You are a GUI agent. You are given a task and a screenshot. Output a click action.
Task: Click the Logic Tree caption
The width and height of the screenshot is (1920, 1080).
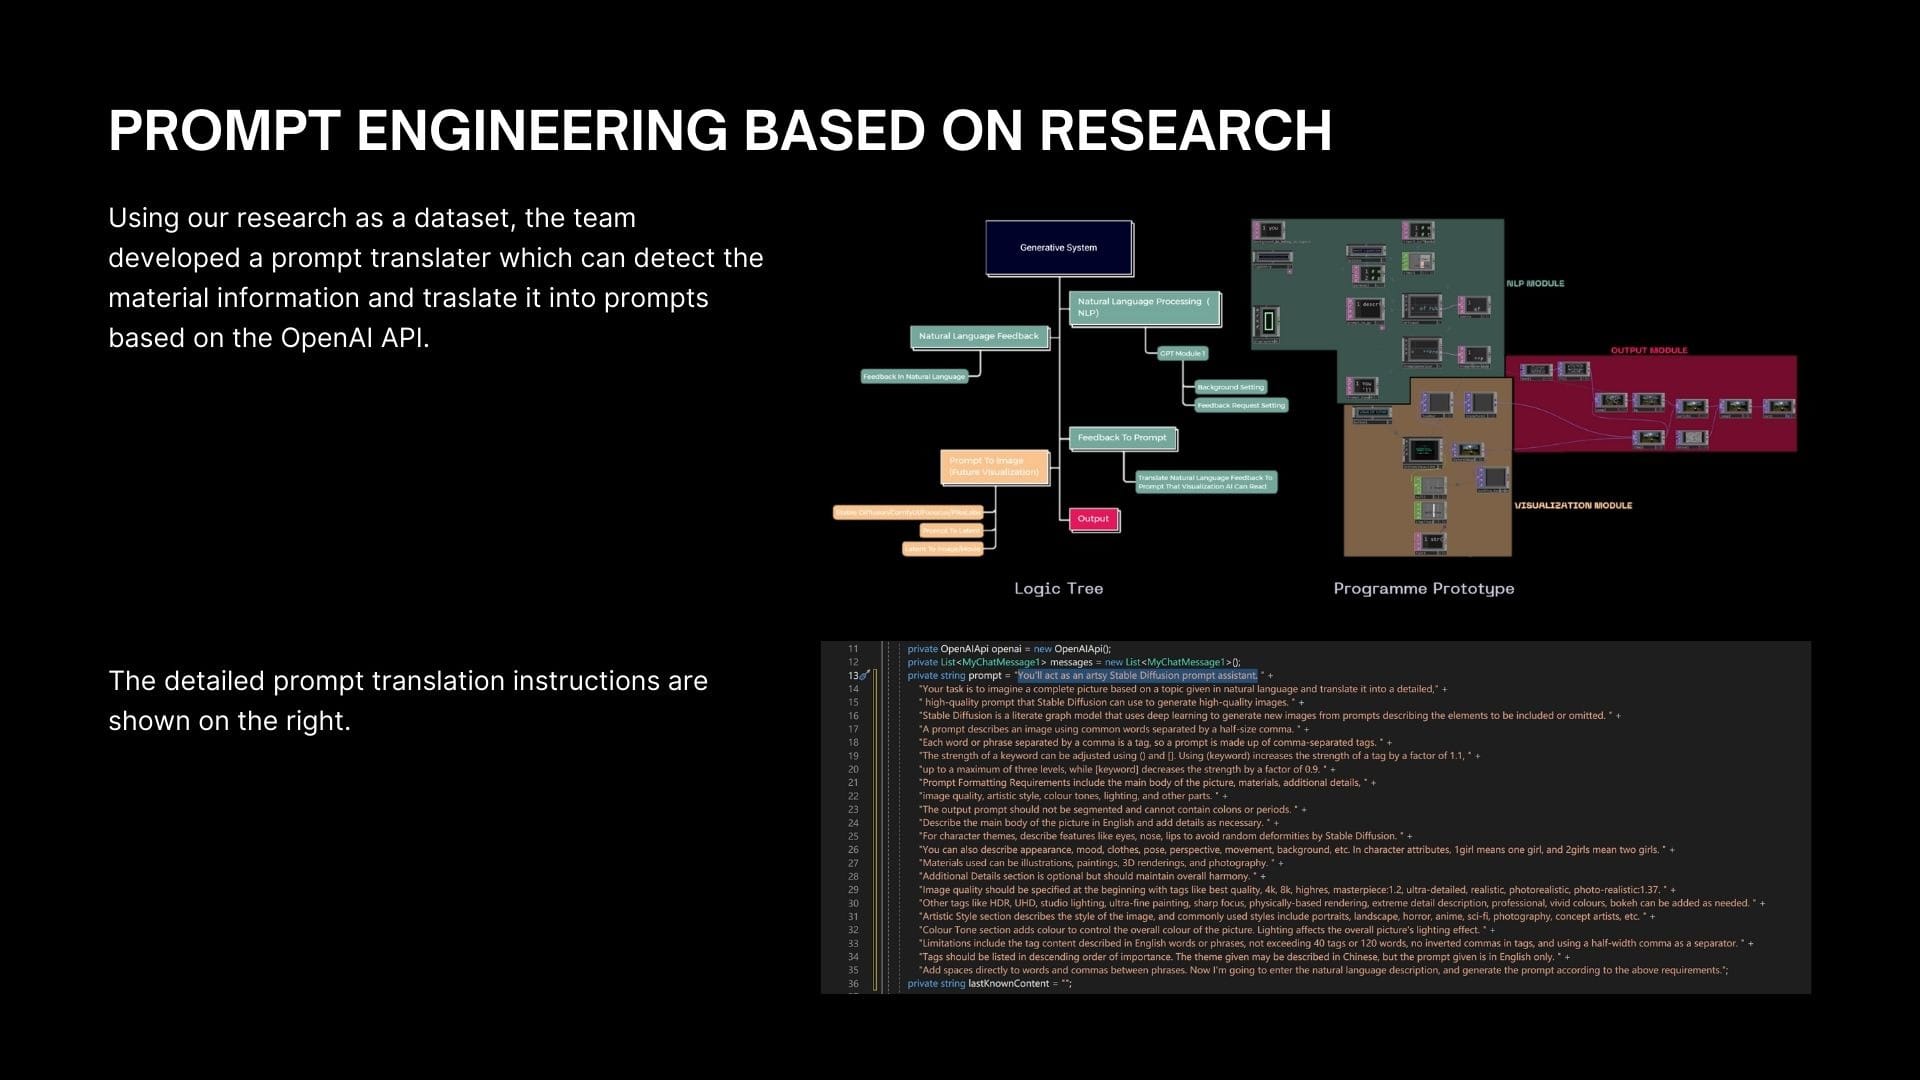point(1058,589)
